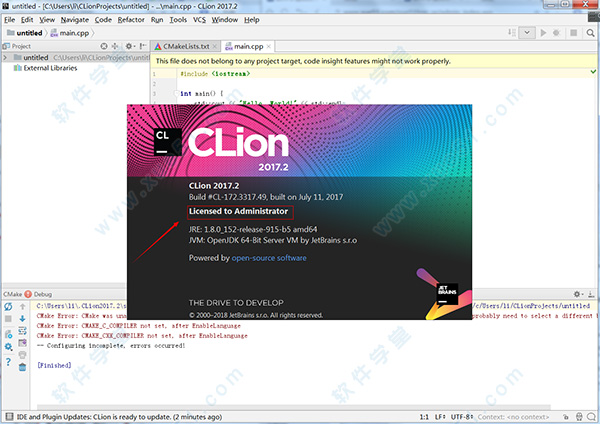Open the Refactor menu
This screenshot has height=424, width=600.
[x=131, y=20]
